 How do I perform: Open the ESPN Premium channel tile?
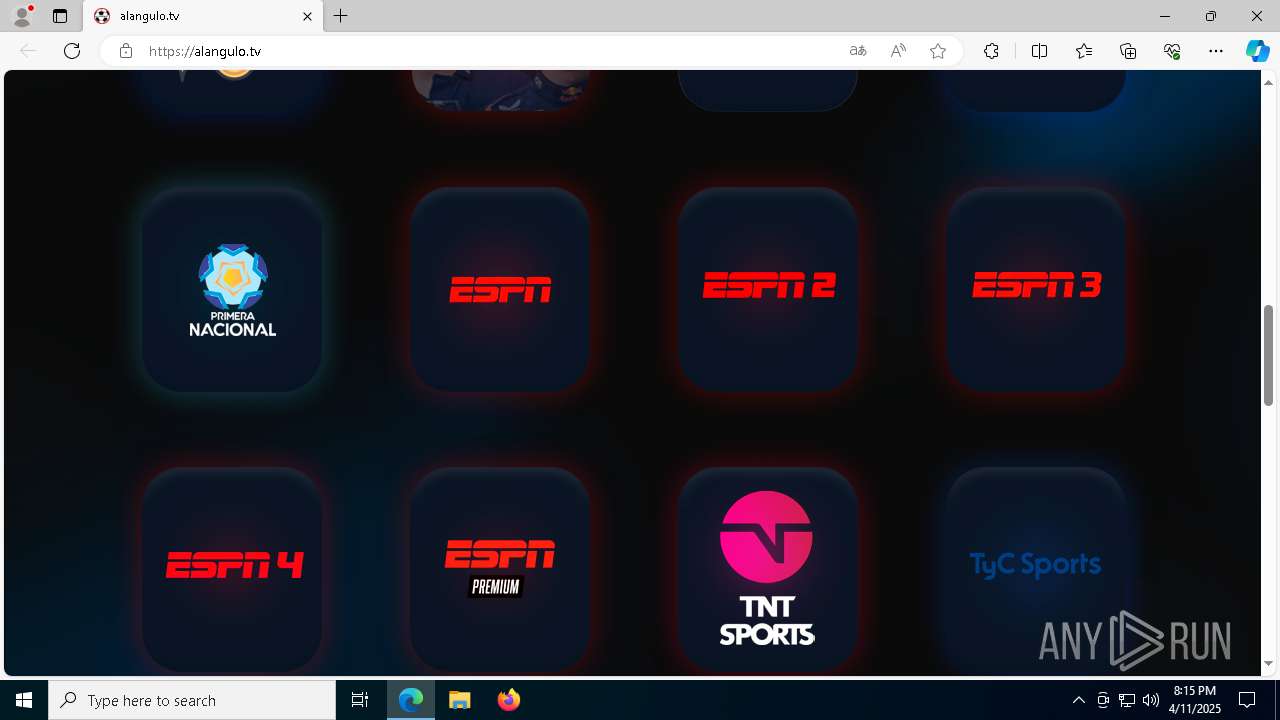[500, 569]
